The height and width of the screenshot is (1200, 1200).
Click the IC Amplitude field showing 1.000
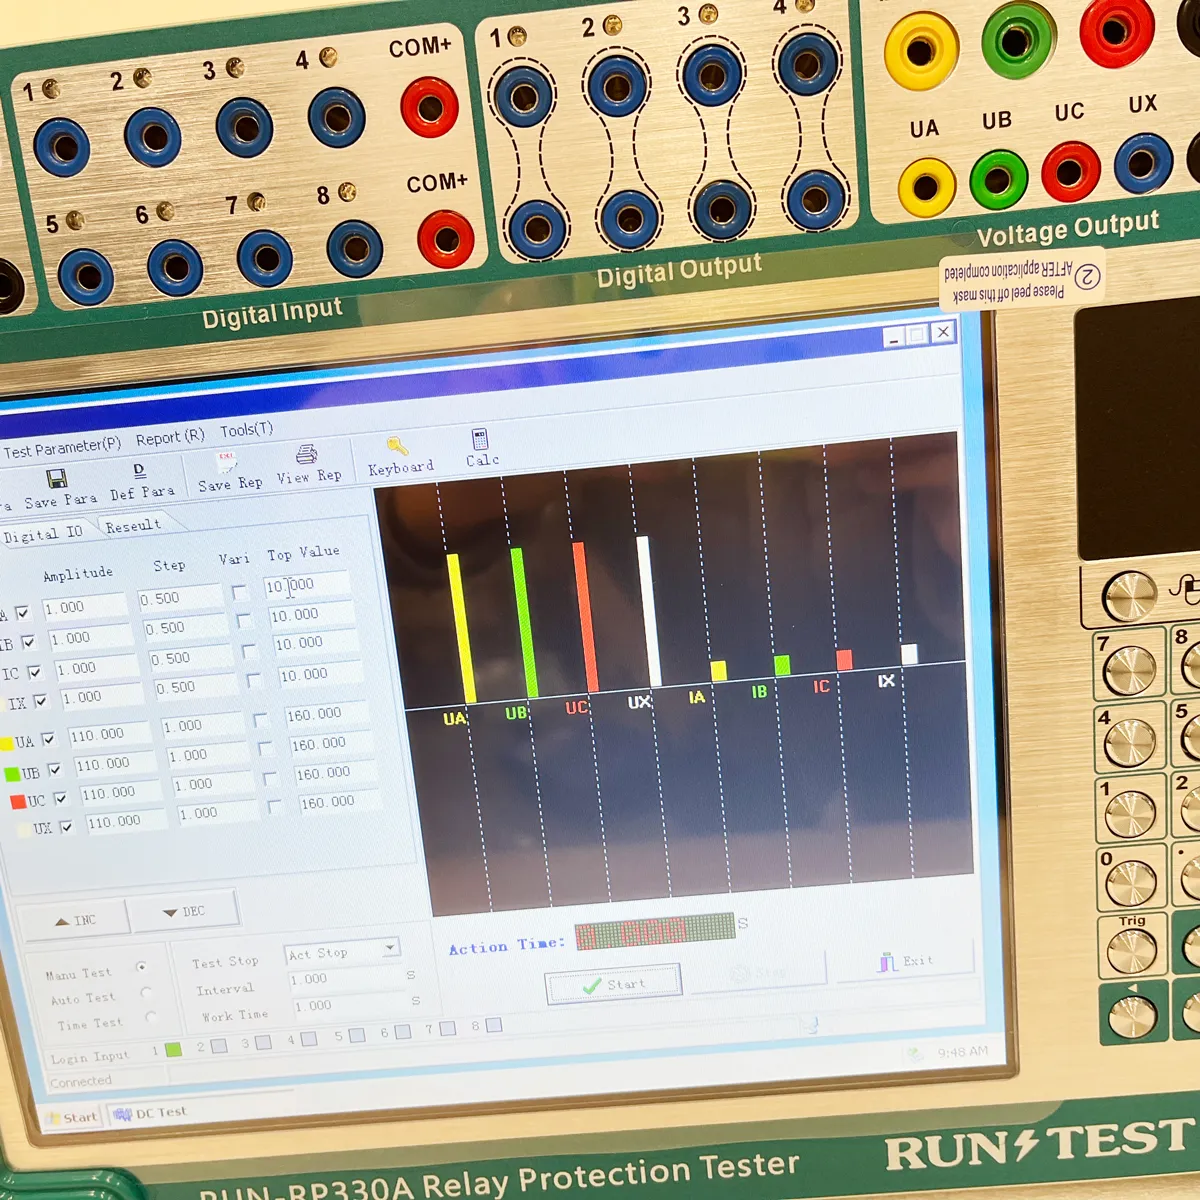93,668
